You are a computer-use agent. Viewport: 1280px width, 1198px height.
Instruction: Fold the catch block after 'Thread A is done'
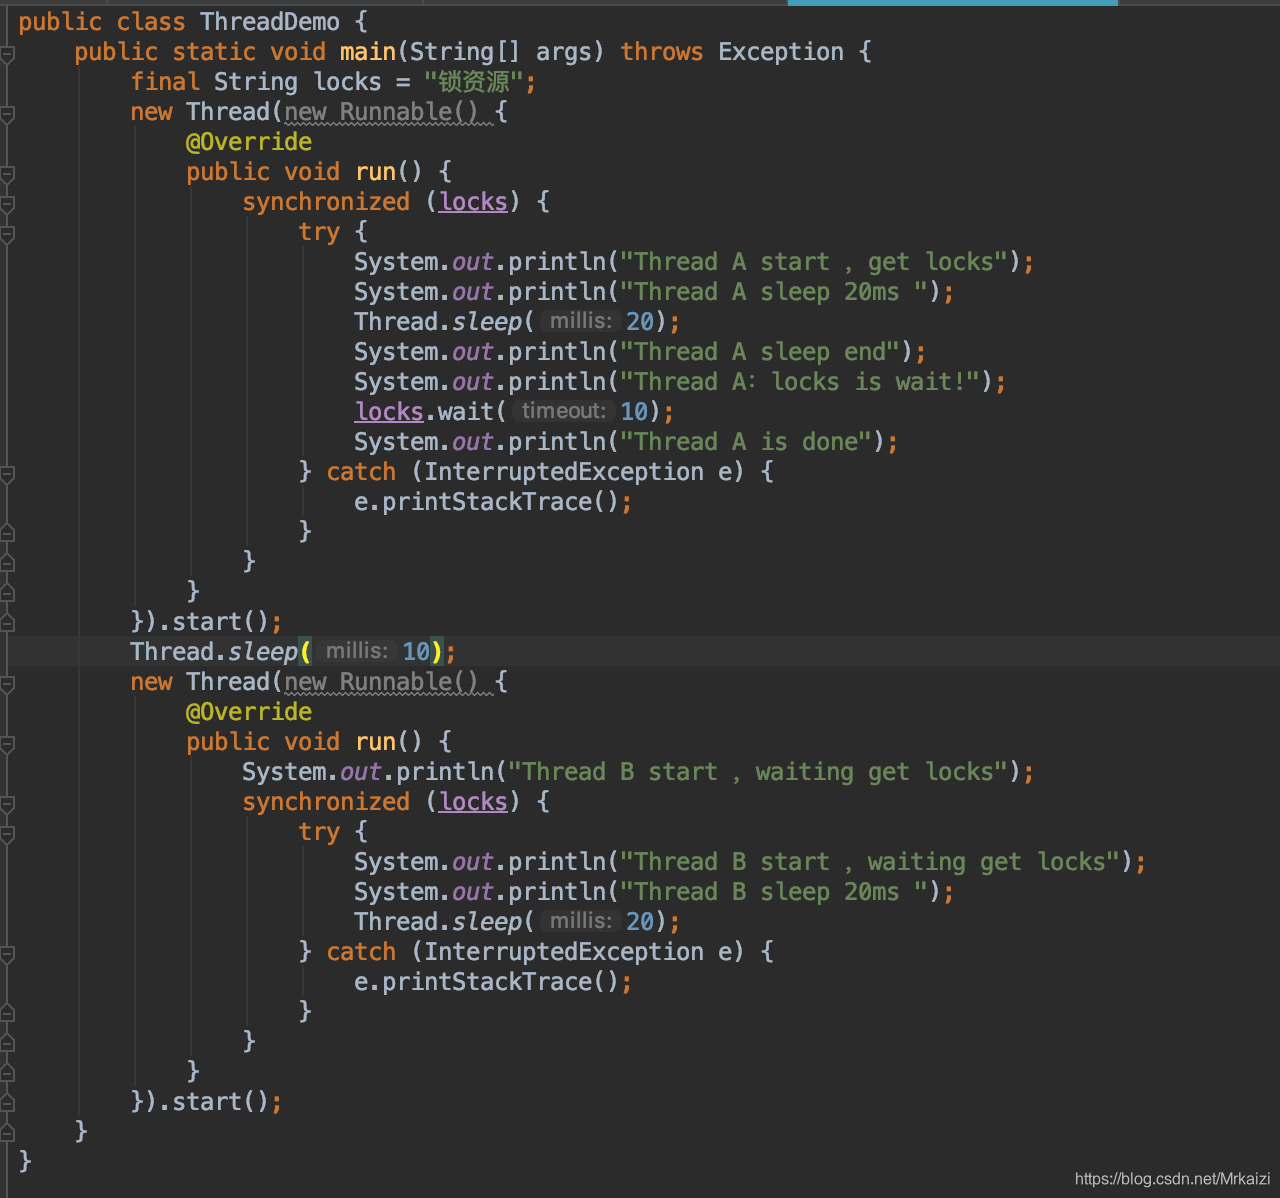point(7,474)
